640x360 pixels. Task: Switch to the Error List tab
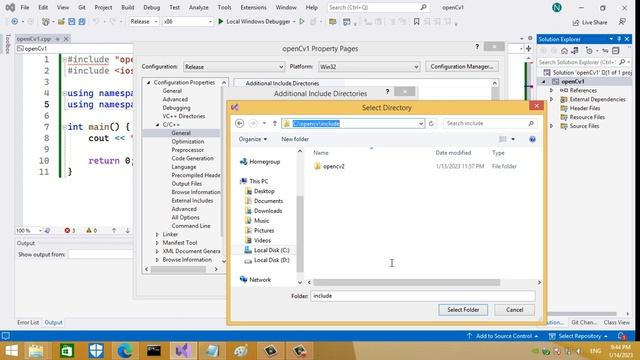pos(28,322)
